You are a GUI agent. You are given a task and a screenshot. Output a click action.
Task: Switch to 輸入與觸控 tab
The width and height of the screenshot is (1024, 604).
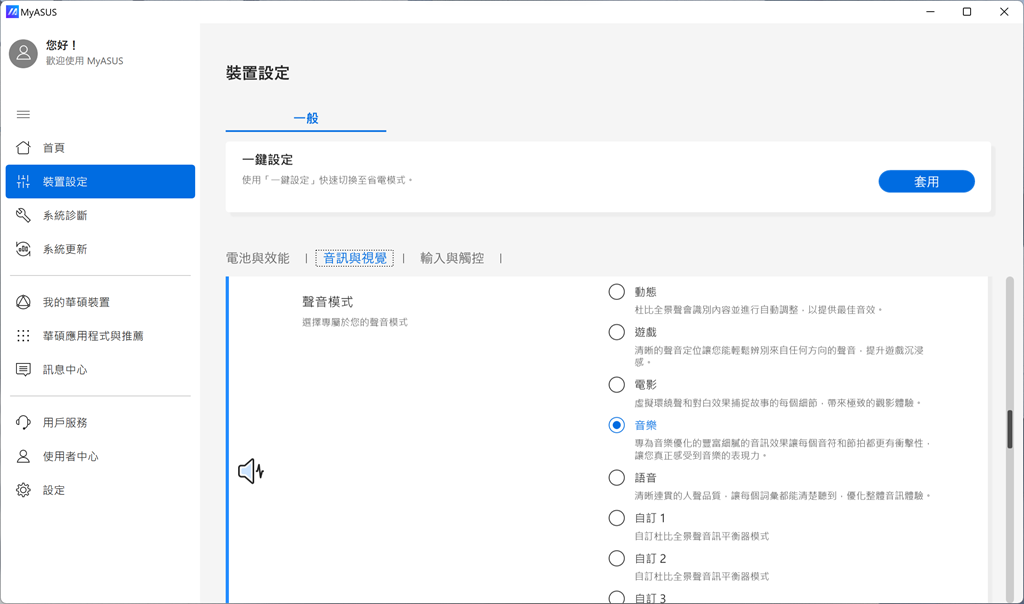(x=452, y=258)
